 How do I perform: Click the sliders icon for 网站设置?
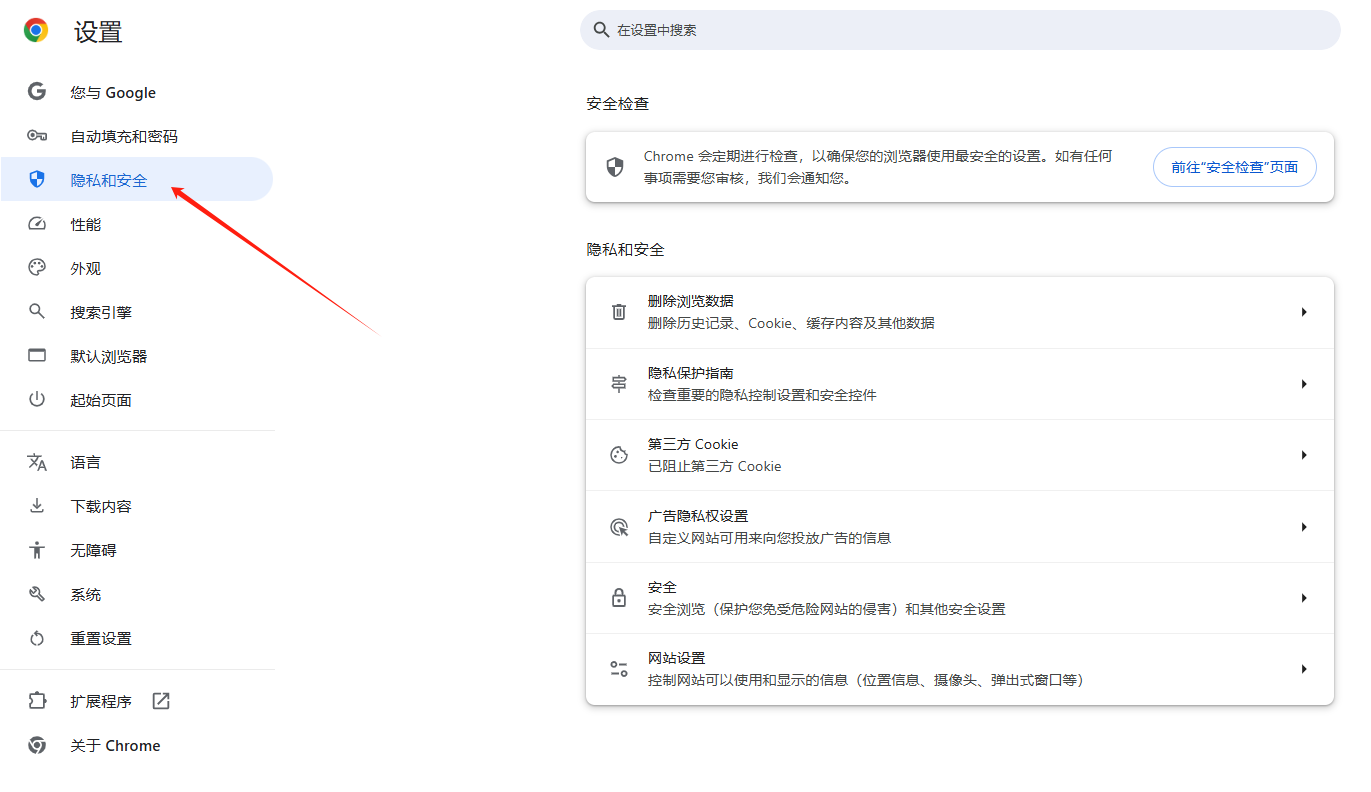619,669
